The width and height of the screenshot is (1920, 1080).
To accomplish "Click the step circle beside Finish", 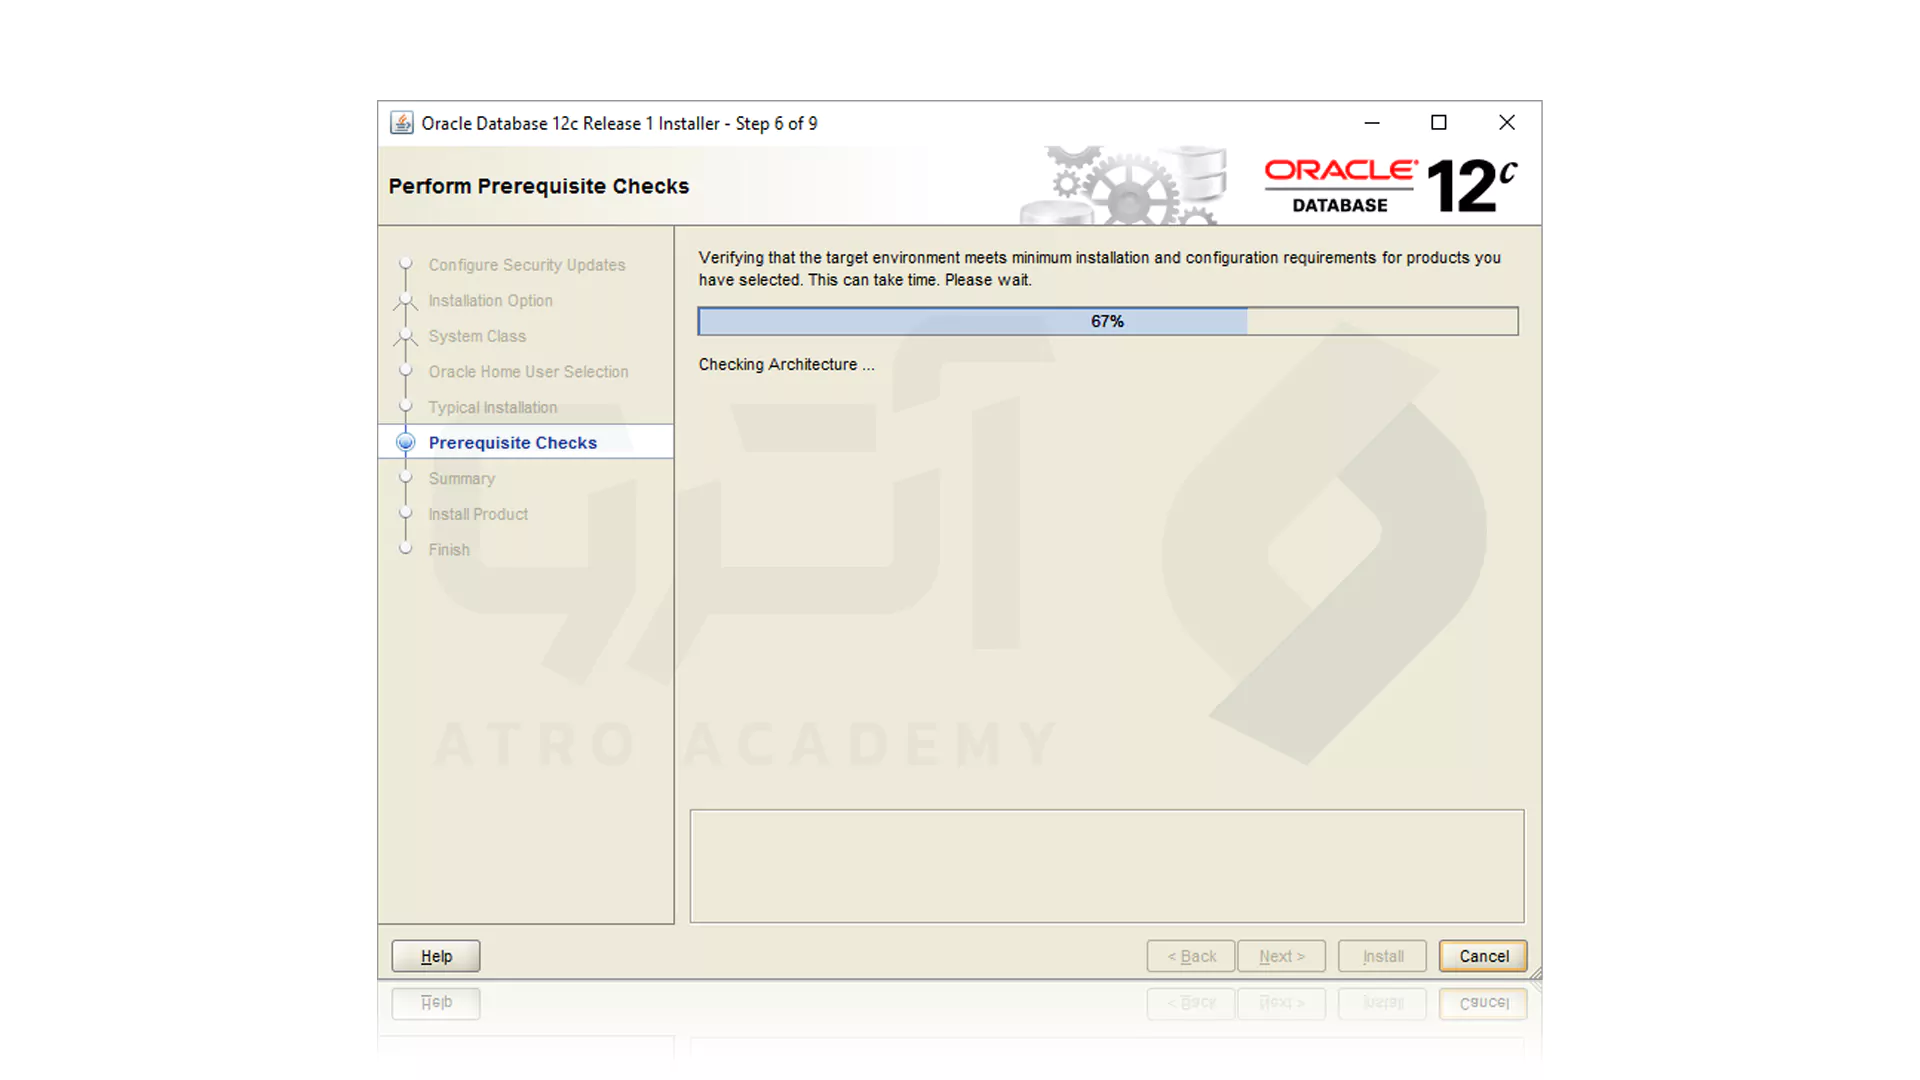I will [405, 548].
